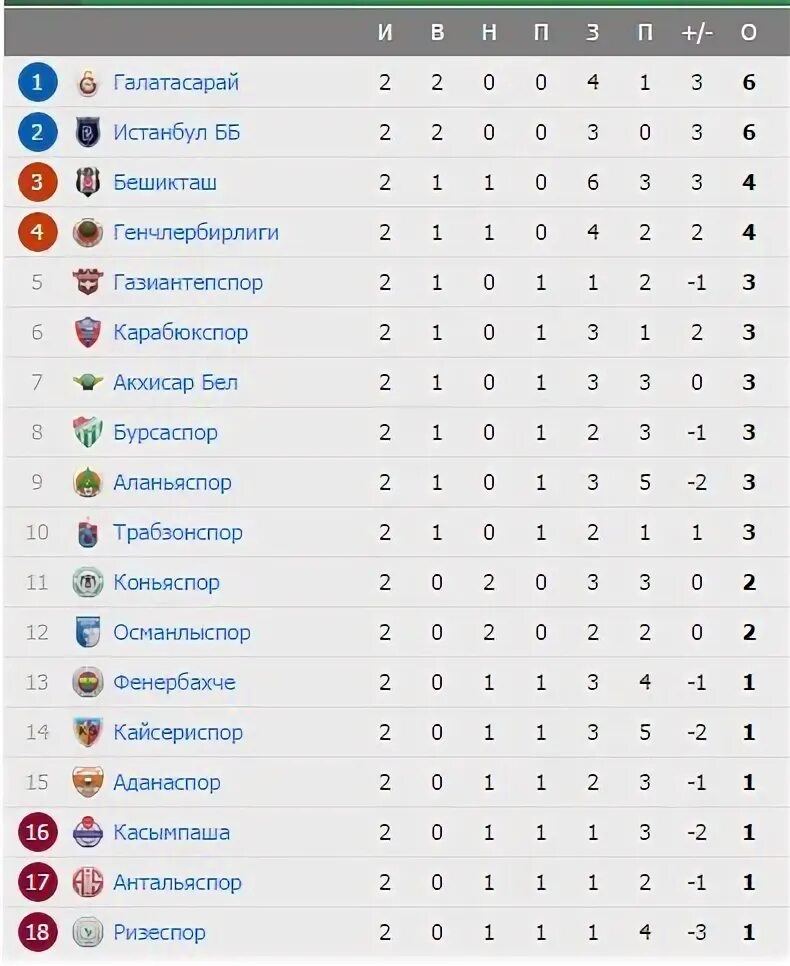
Task: Sort table by О points column
Action: (749, 33)
